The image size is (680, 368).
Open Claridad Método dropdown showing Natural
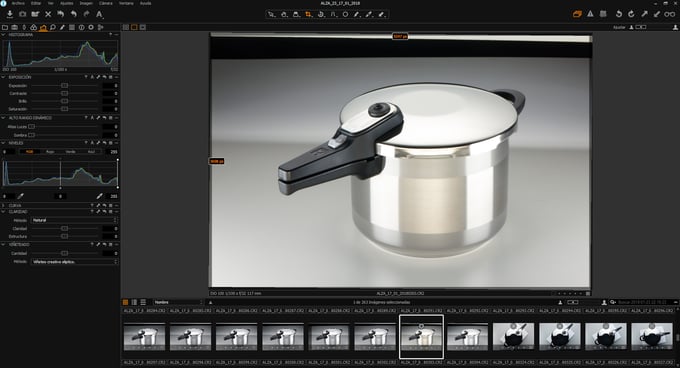74,220
